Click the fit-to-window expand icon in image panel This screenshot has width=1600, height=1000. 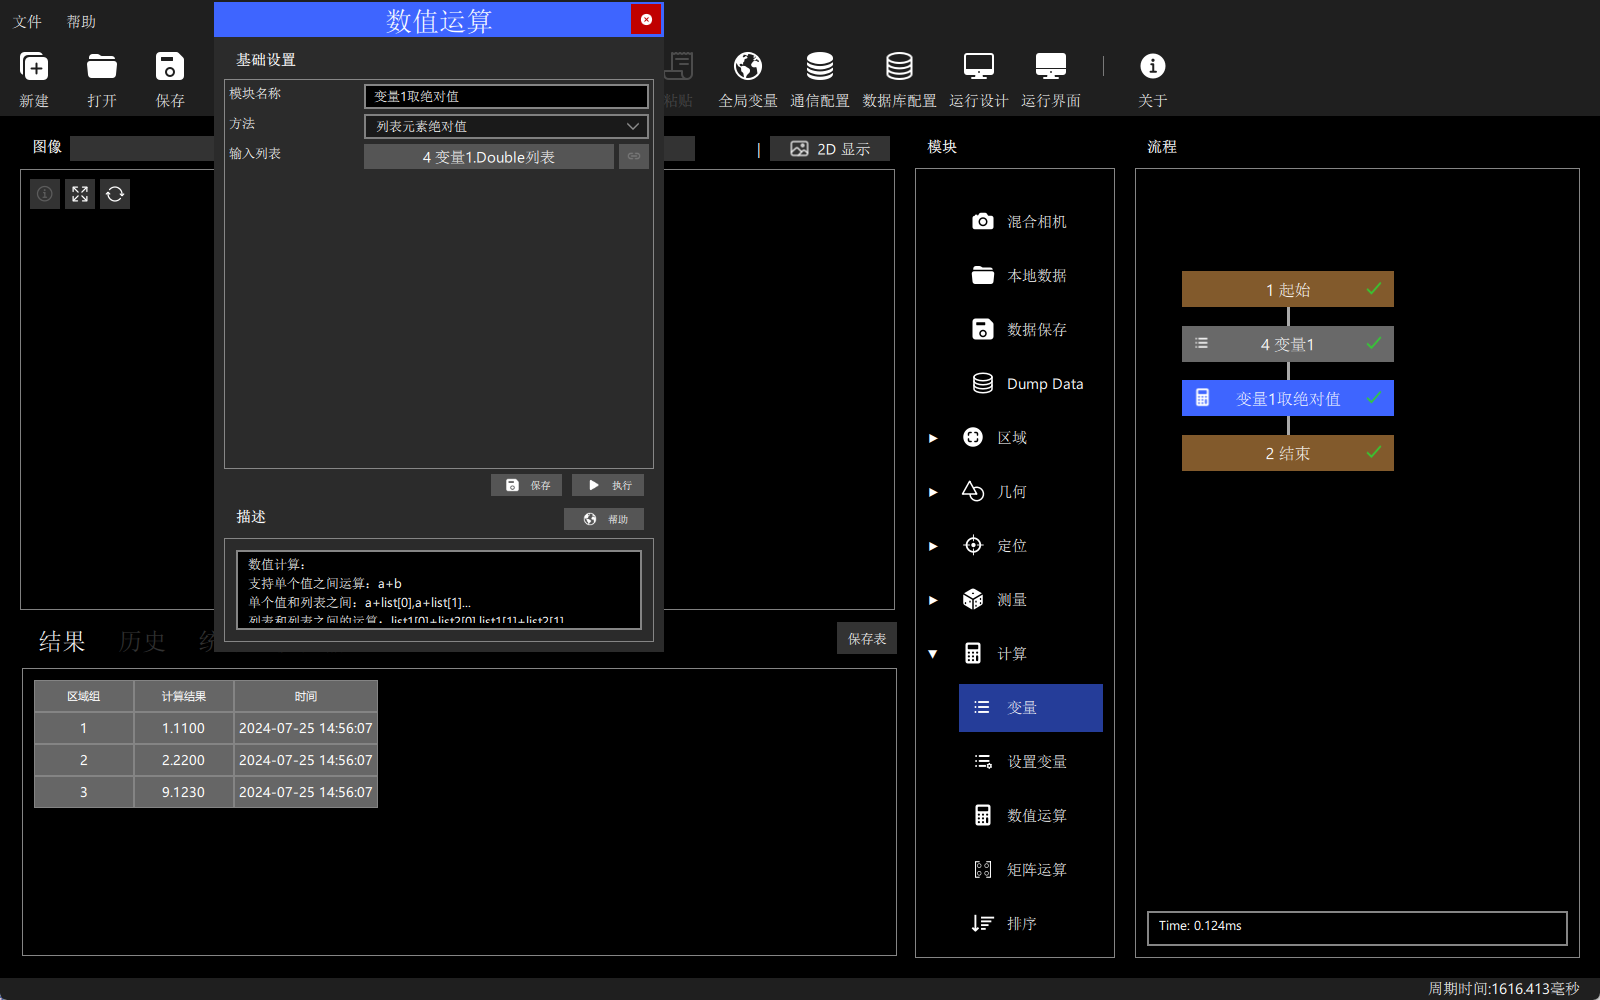coord(80,194)
